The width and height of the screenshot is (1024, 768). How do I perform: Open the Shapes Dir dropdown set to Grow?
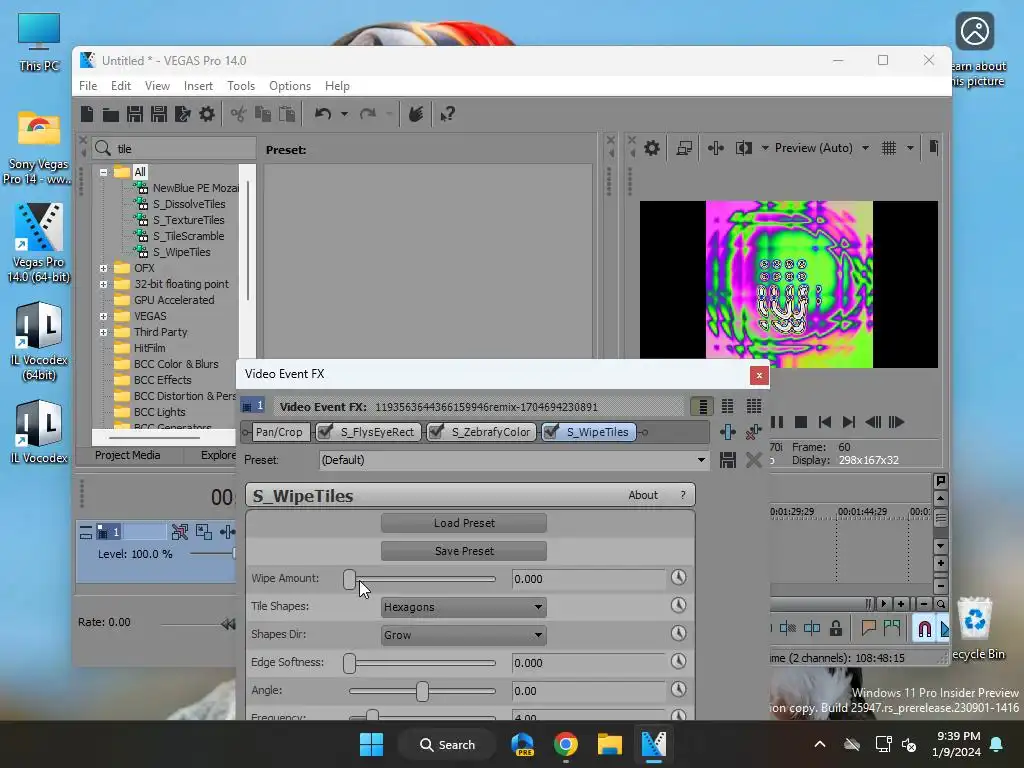(464, 635)
